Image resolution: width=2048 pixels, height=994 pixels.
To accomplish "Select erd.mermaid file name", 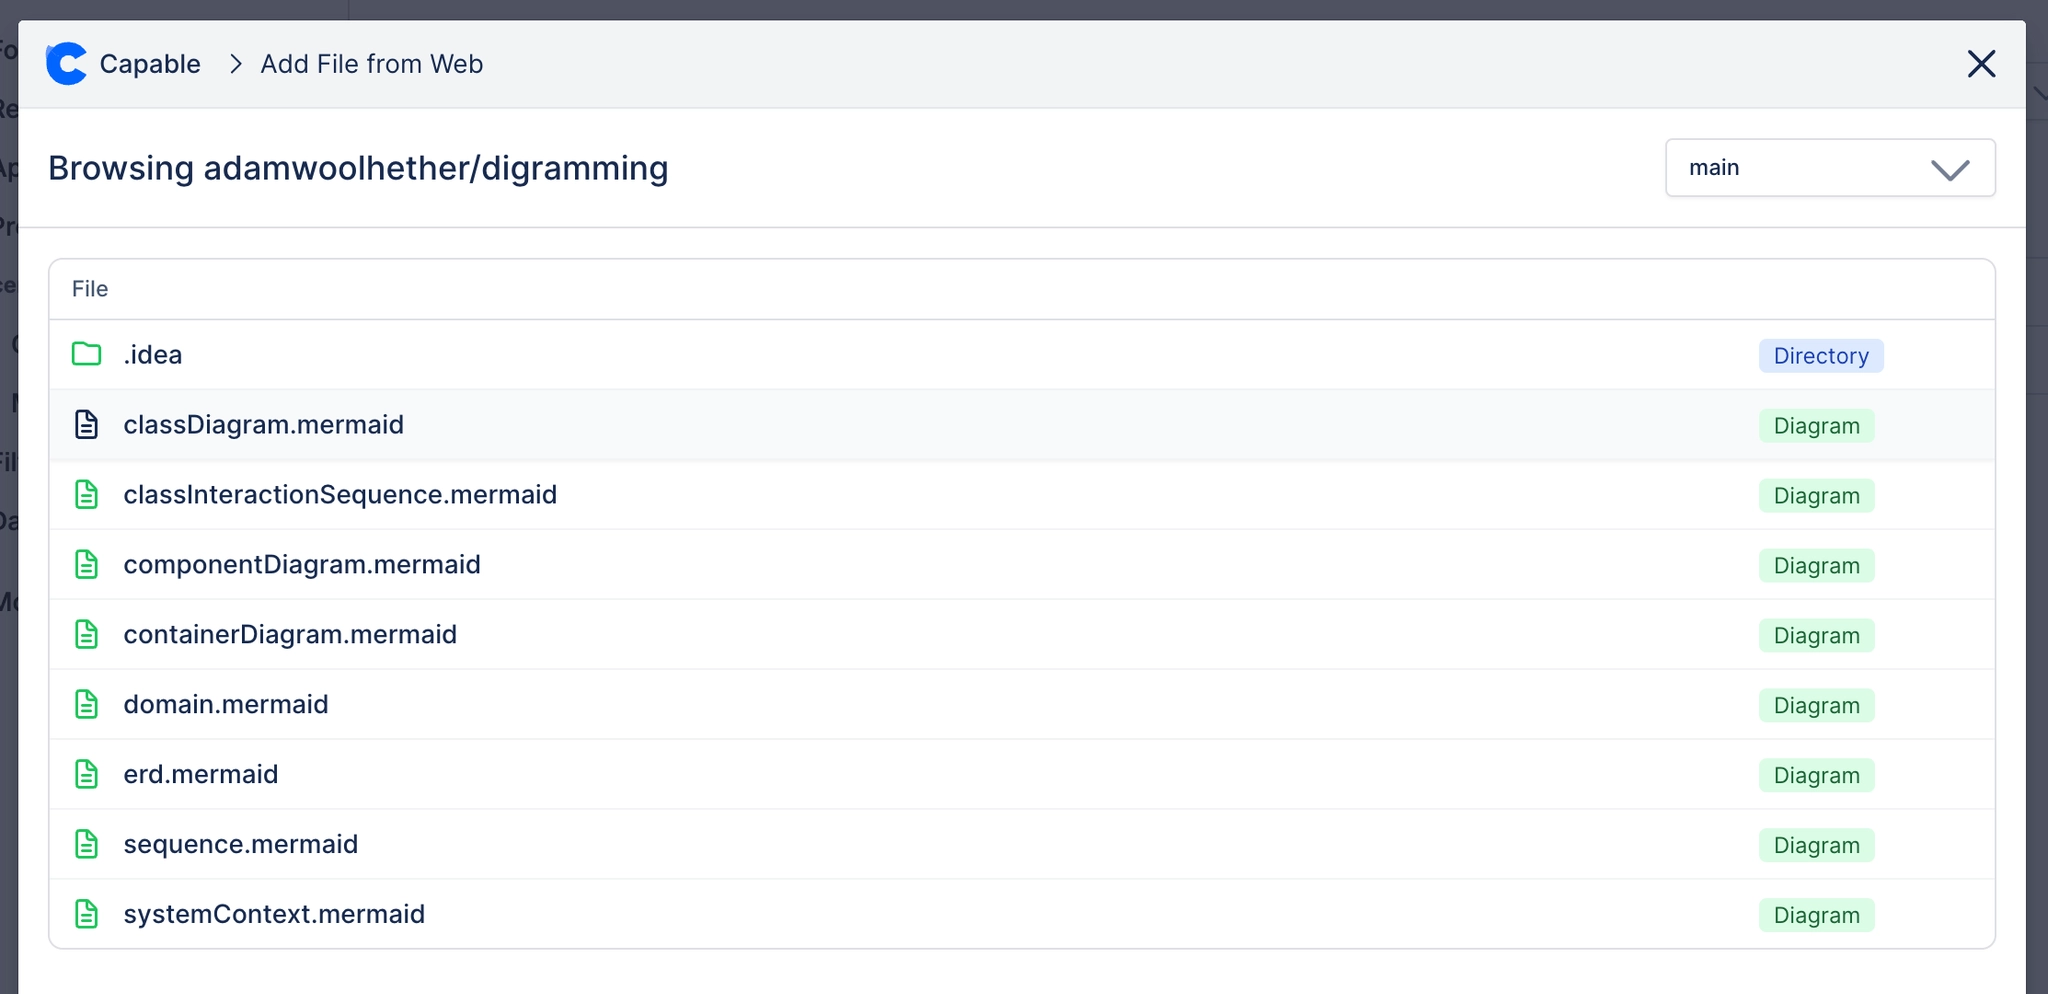I will pos(201,775).
